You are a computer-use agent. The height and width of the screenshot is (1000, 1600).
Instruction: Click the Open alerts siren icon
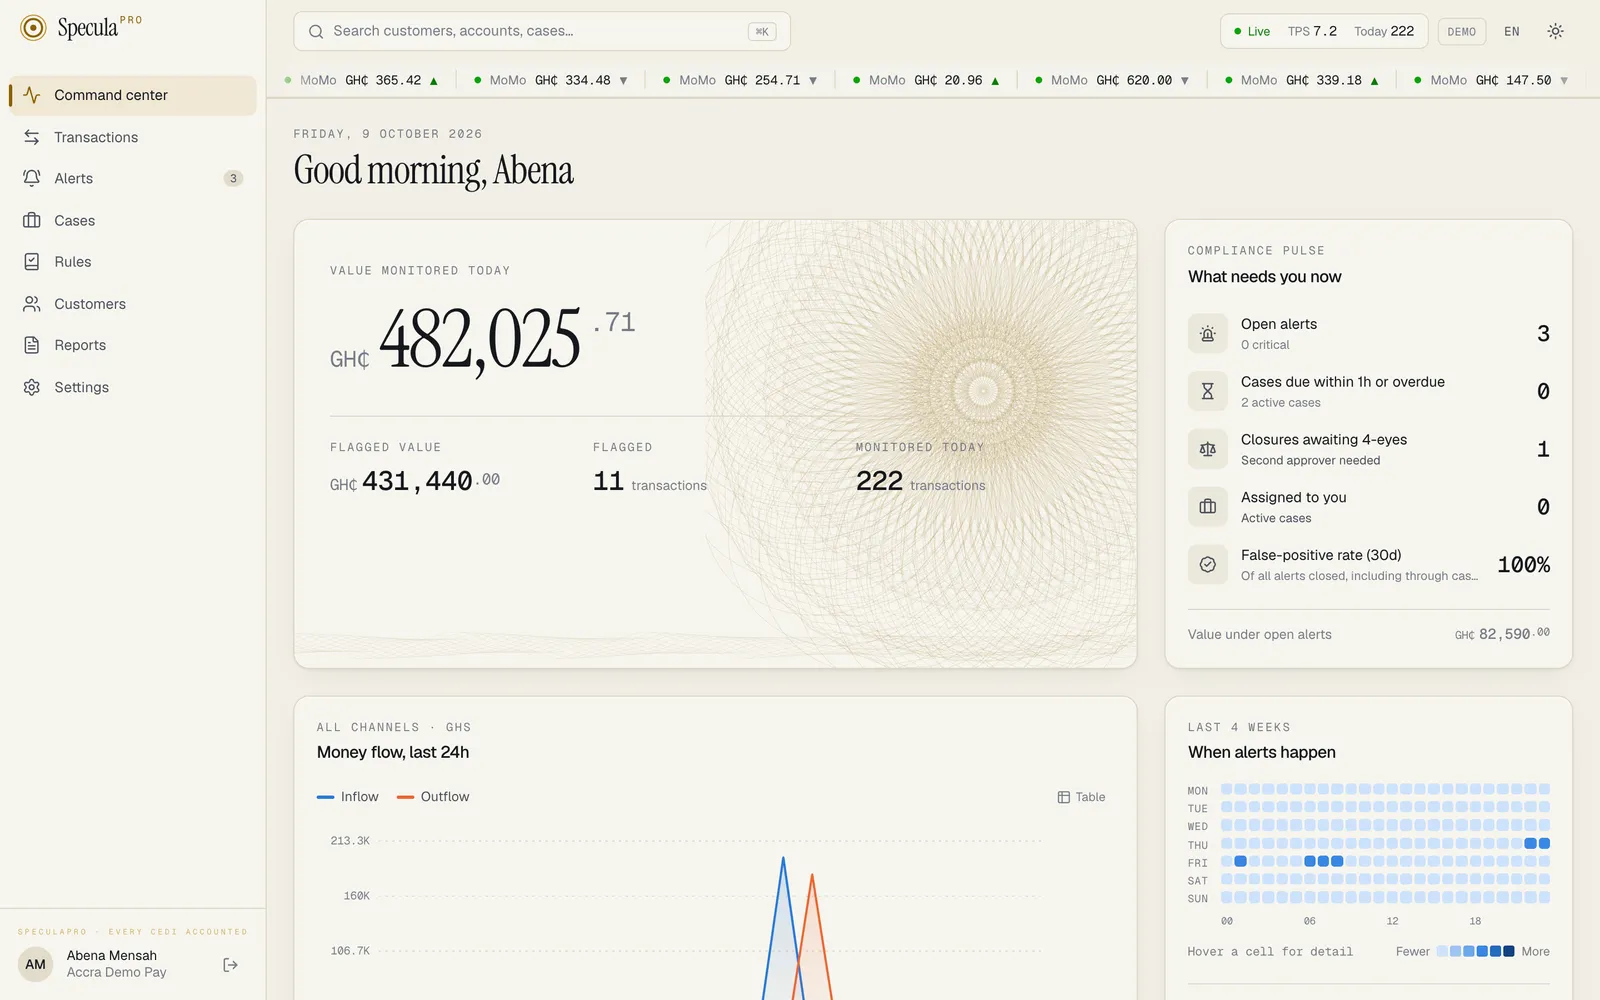[1208, 334]
